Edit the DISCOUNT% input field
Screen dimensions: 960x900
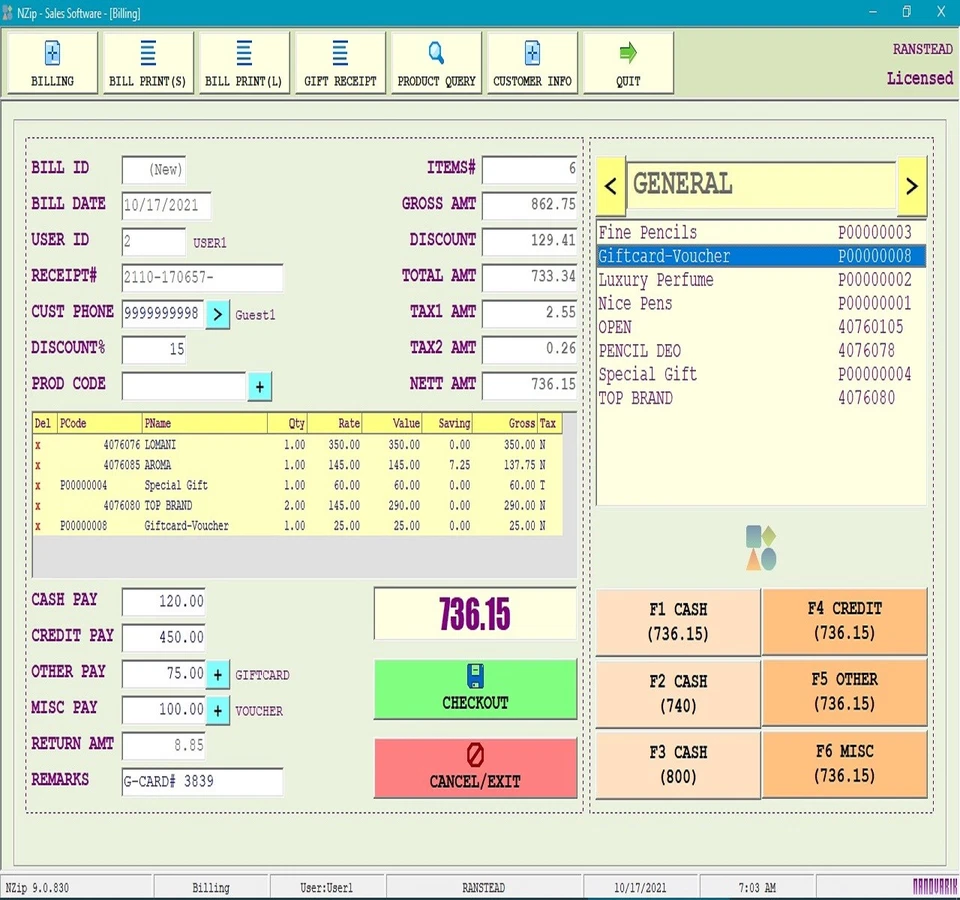[x=155, y=350]
